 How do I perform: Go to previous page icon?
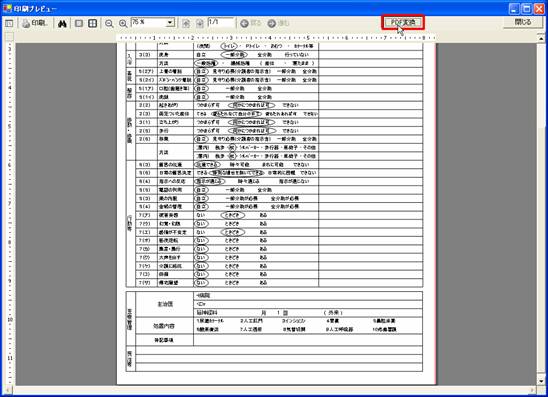186,23
